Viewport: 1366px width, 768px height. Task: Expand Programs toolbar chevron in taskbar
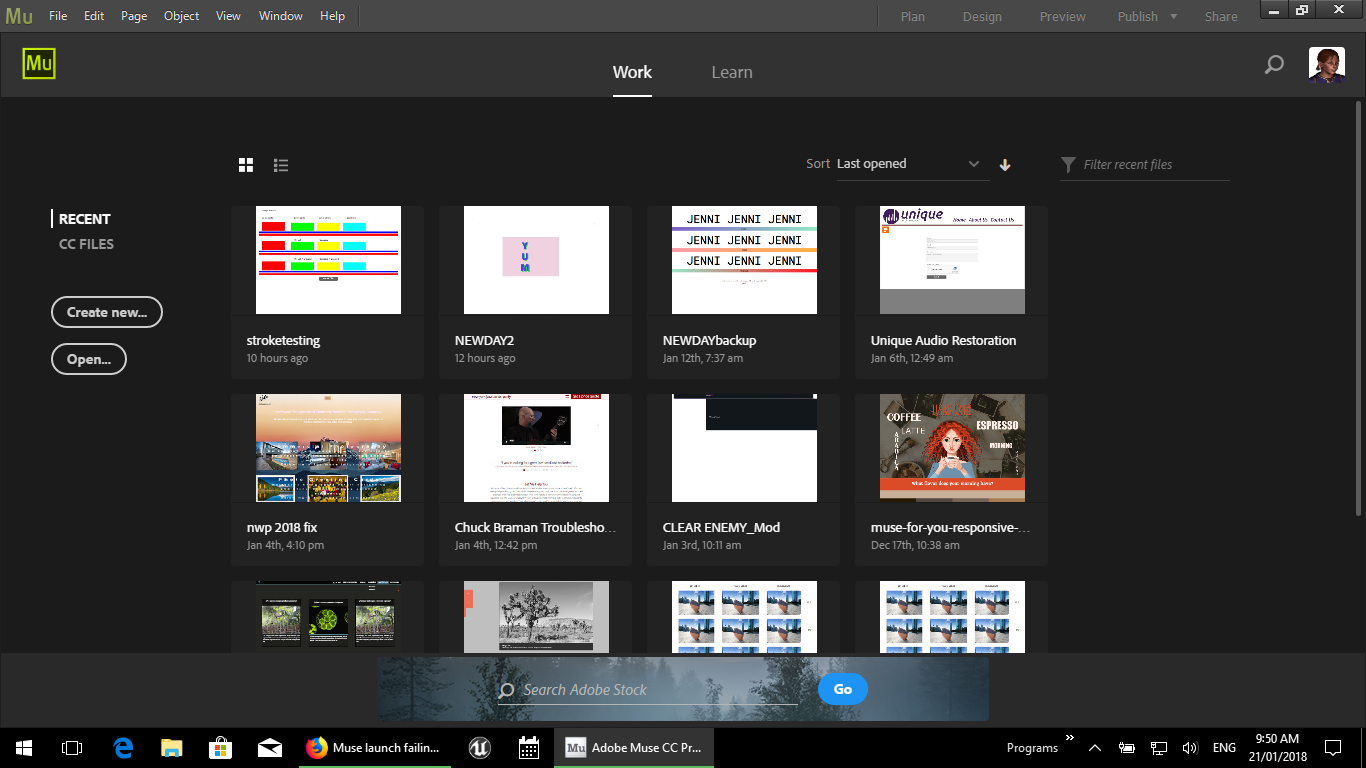tap(1070, 738)
